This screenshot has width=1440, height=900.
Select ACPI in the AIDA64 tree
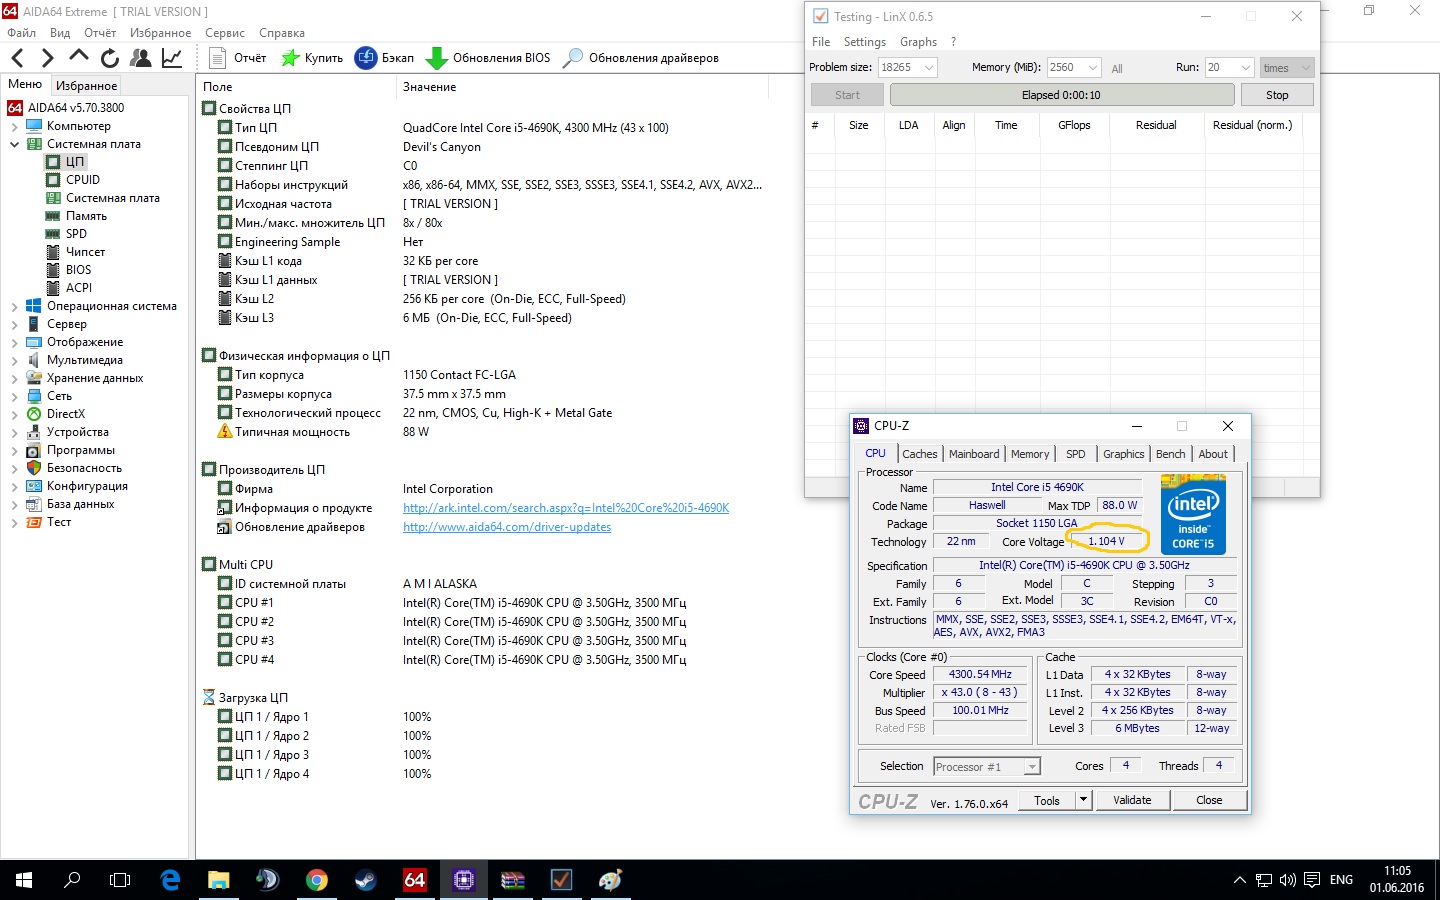79,288
